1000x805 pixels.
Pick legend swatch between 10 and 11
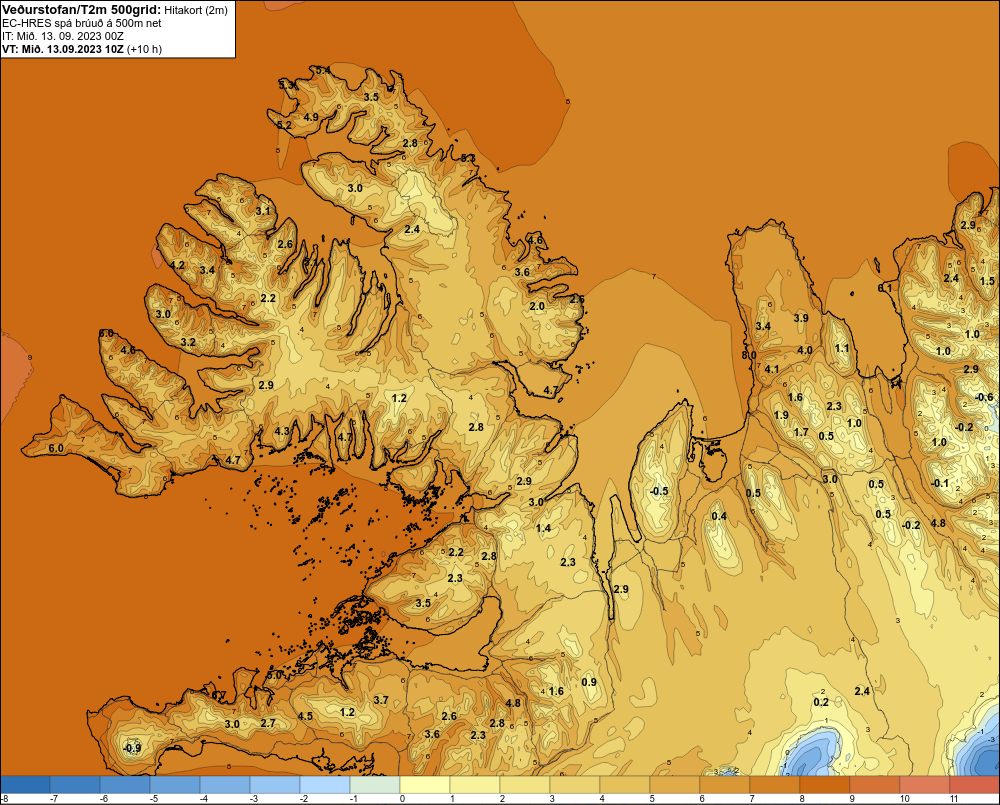pos(925,785)
